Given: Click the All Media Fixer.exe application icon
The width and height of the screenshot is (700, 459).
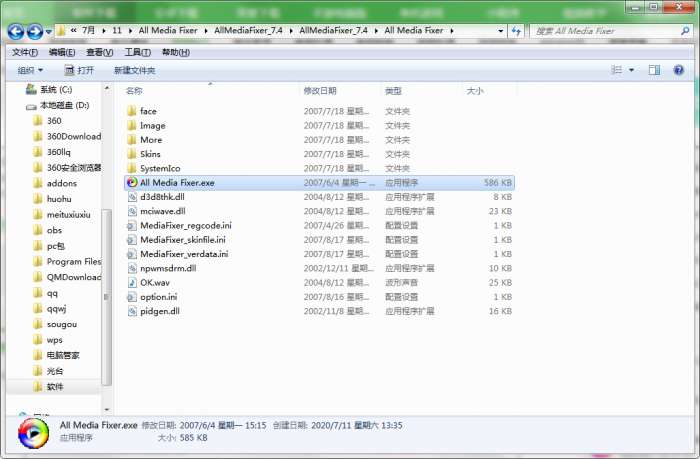Looking at the screenshot, I should click(x=132, y=182).
